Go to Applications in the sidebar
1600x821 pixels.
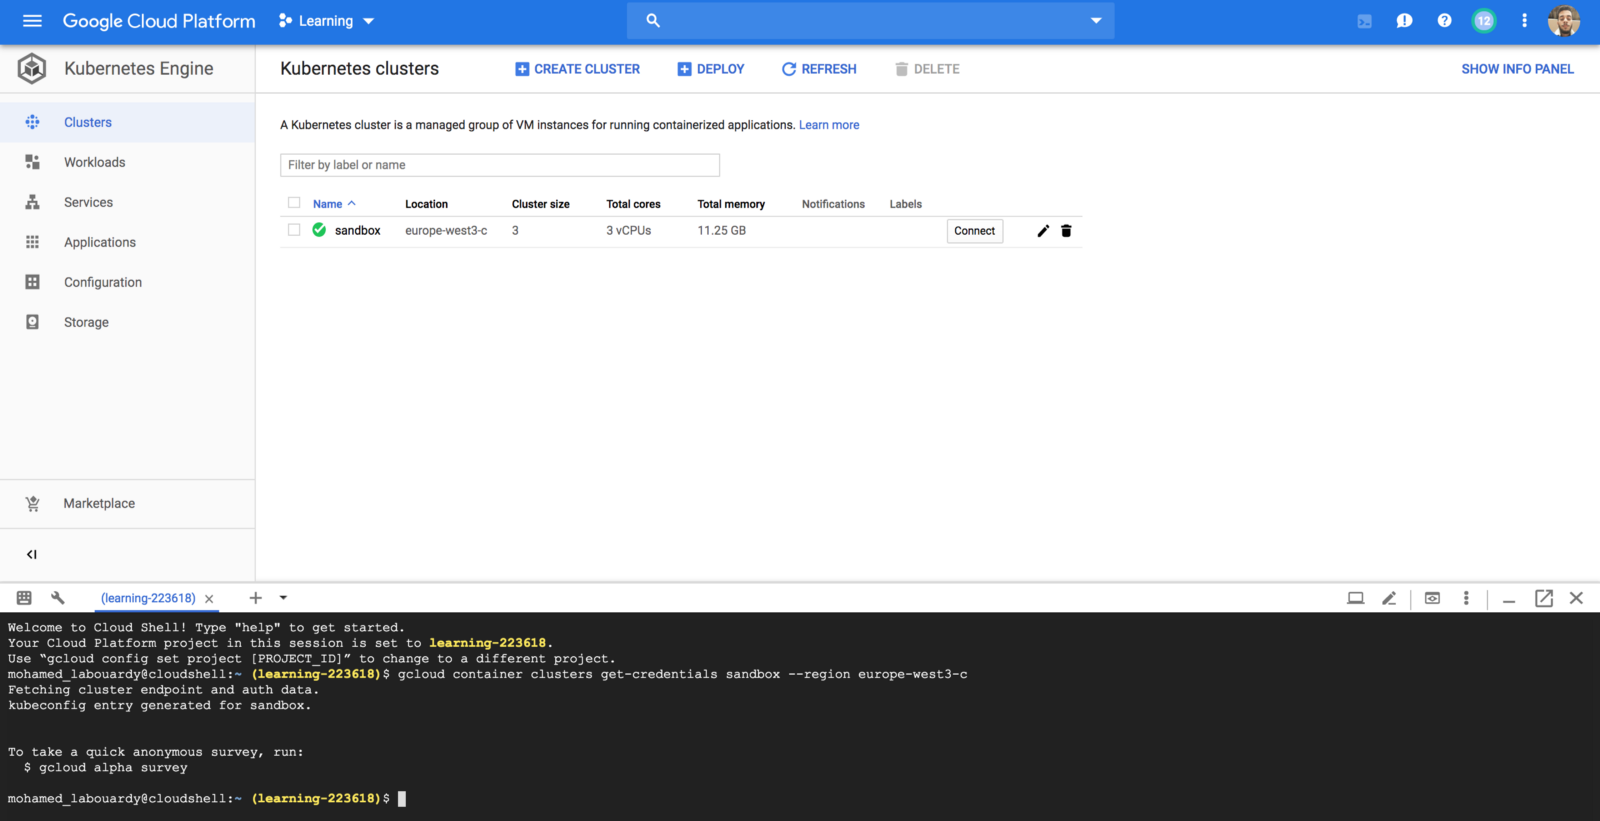(x=127, y=242)
